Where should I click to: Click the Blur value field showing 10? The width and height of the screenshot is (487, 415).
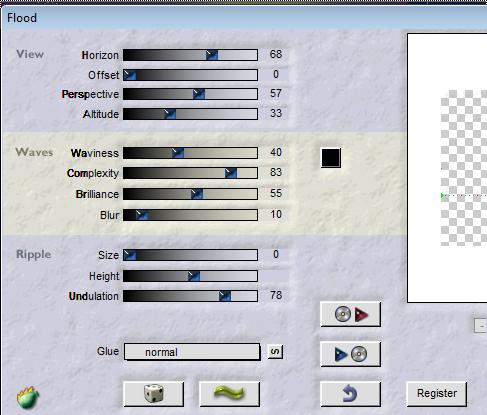(x=275, y=214)
